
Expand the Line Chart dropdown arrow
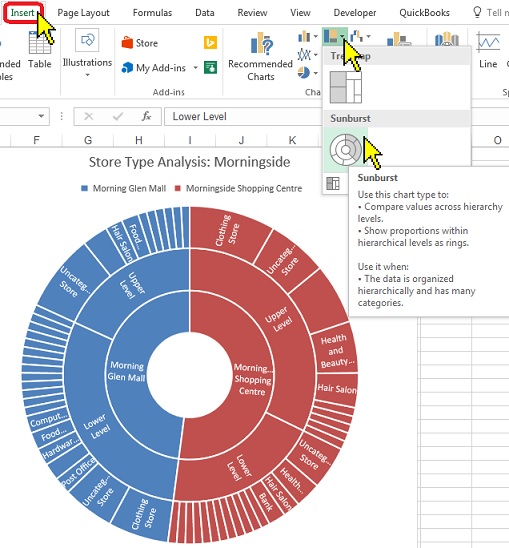click(x=316, y=55)
